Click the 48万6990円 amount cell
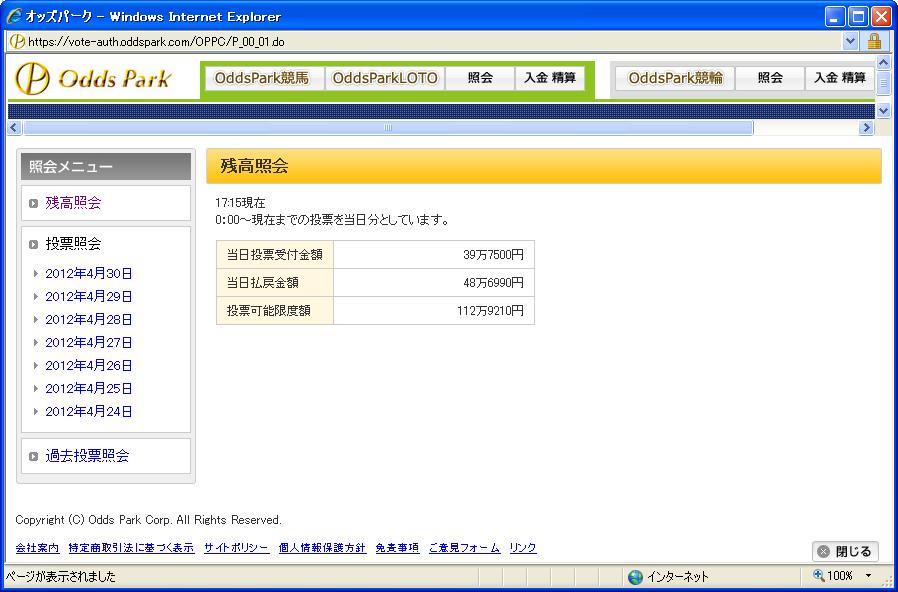The image size is (898, 592). tap(434, 283)
